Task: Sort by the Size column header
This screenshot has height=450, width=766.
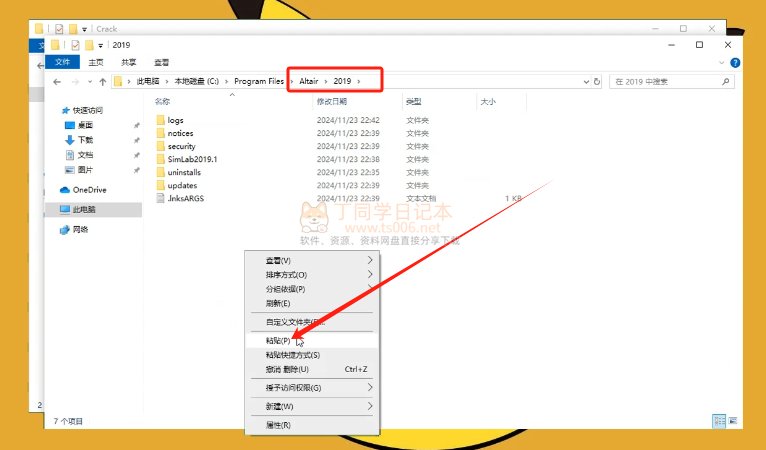Action: (488, 102)
